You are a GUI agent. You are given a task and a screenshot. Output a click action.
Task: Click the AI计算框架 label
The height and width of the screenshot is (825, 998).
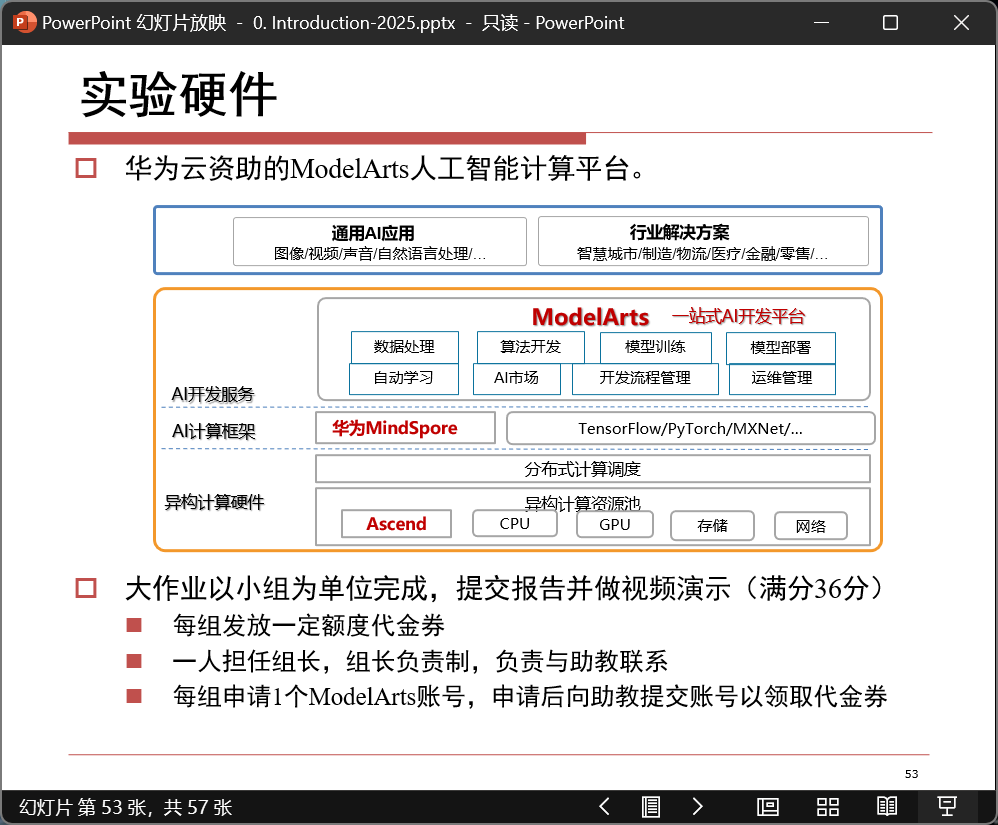[214, 432]
